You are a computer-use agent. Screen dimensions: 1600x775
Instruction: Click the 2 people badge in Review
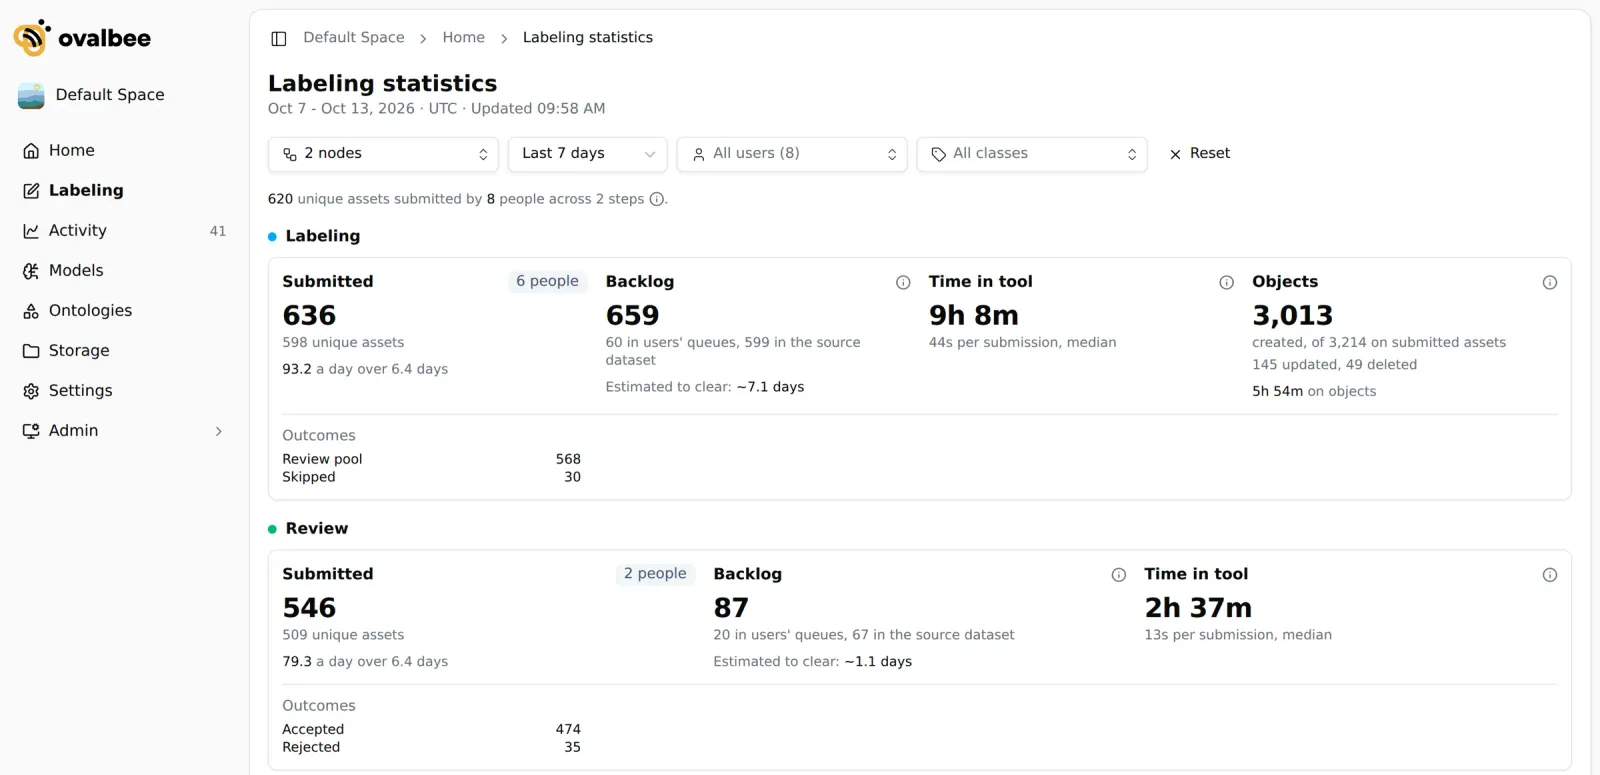tap(655, 574)
